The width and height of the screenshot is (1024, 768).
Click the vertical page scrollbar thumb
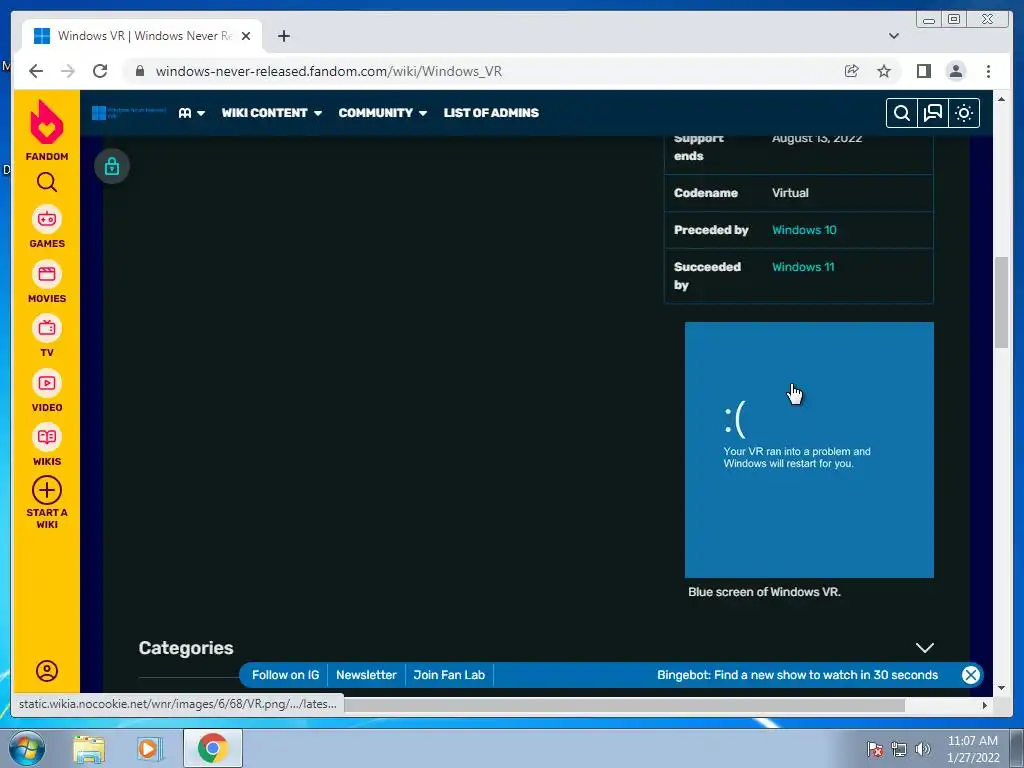(1001, 302)
